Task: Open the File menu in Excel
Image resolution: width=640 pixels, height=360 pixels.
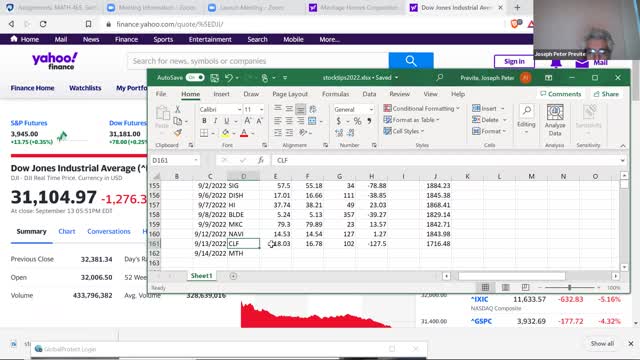Action: pos(161,94)
